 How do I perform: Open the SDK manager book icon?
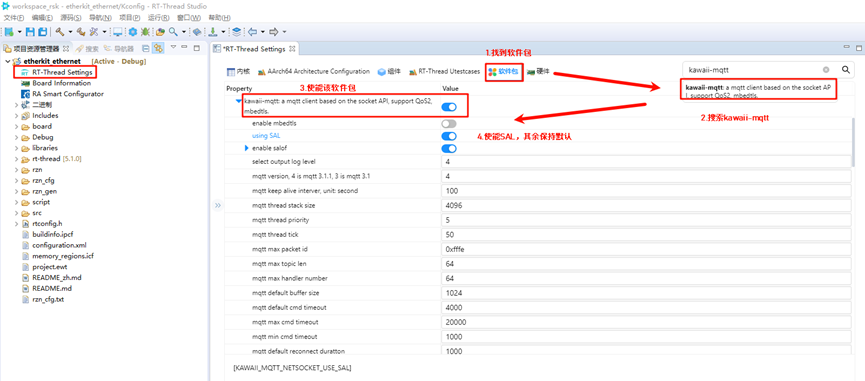coord(197,32)
